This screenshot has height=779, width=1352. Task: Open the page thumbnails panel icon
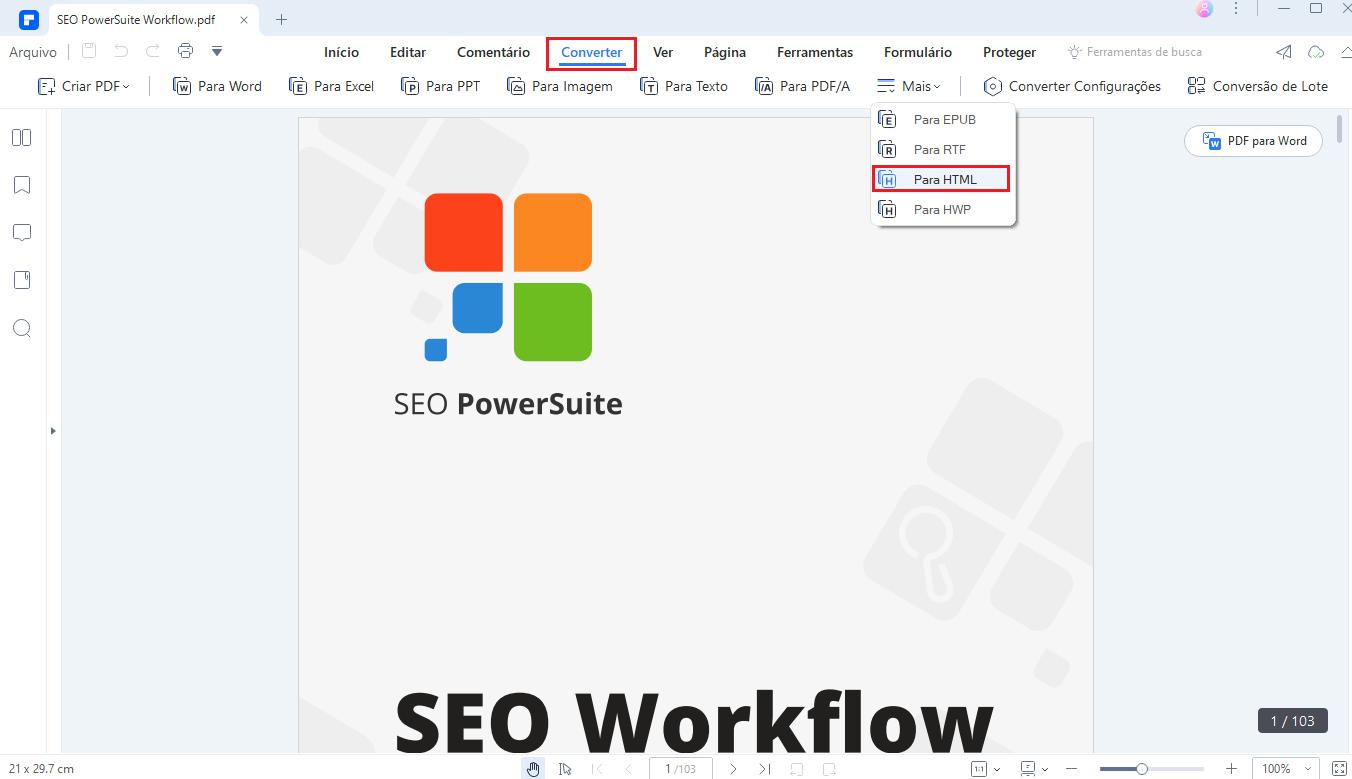(x=21, y=138)
